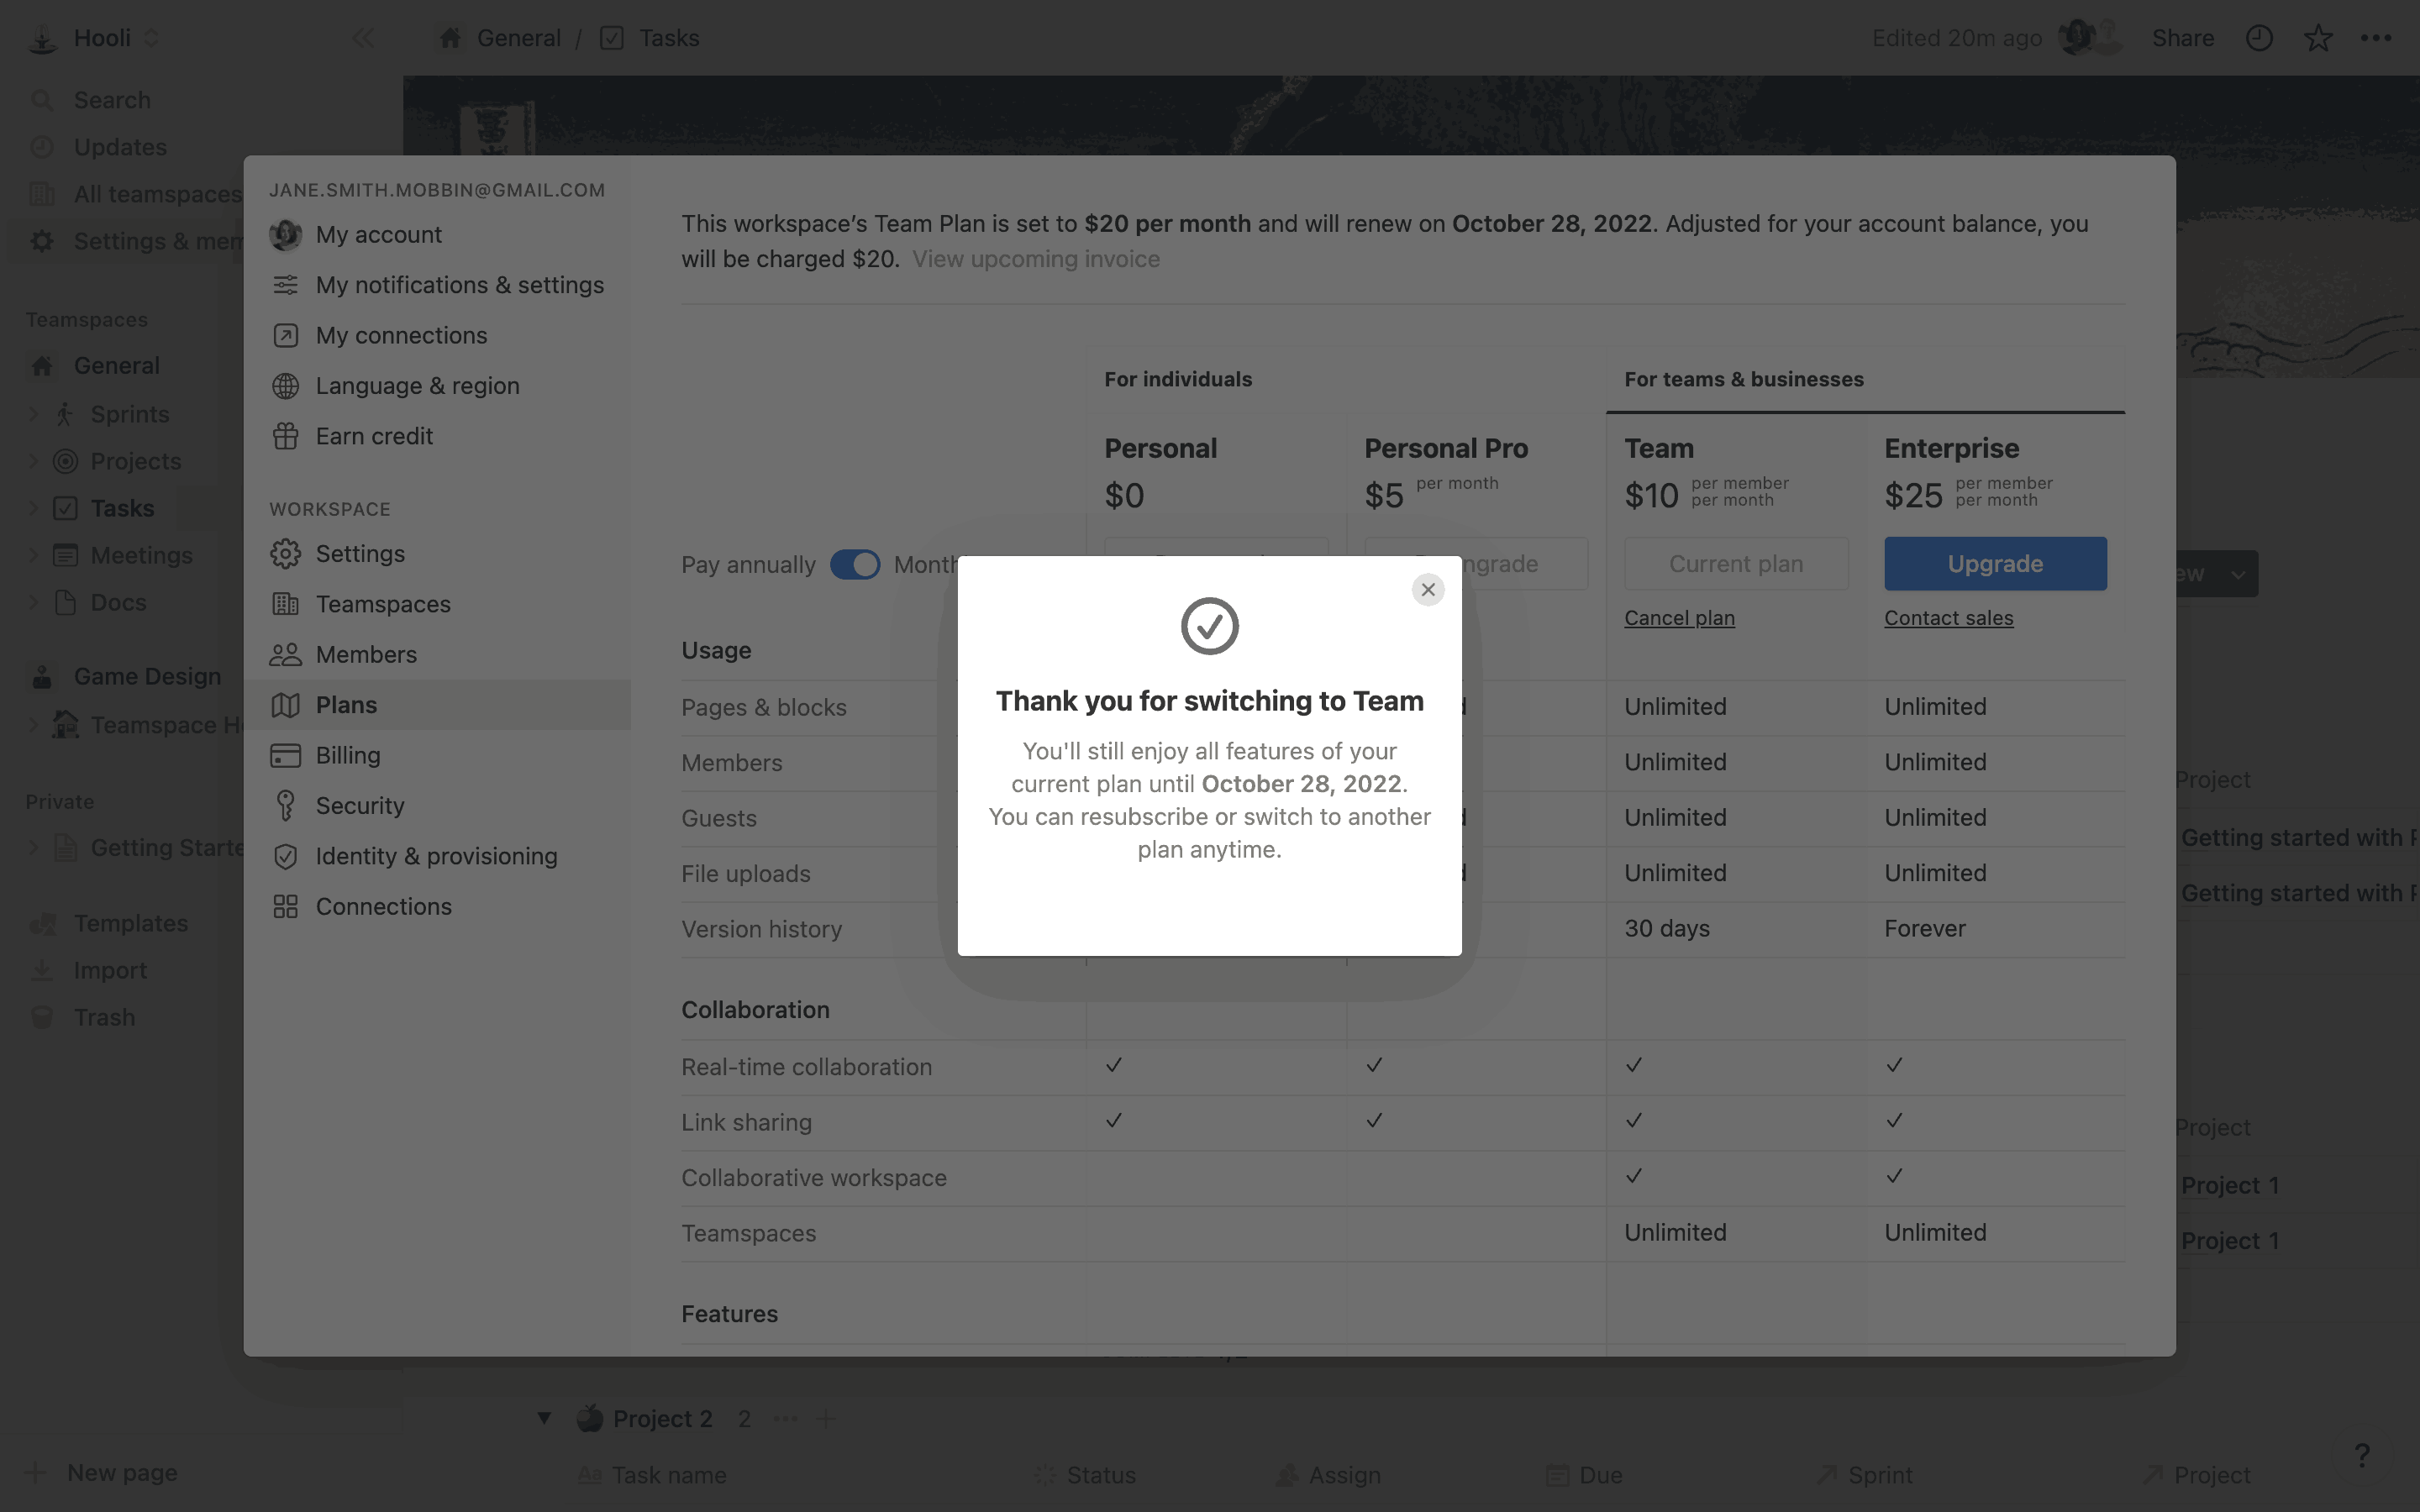Open Plans in settings sidebar
This screenshot has width=2420, height=1512.
click(x=346, y=705)
